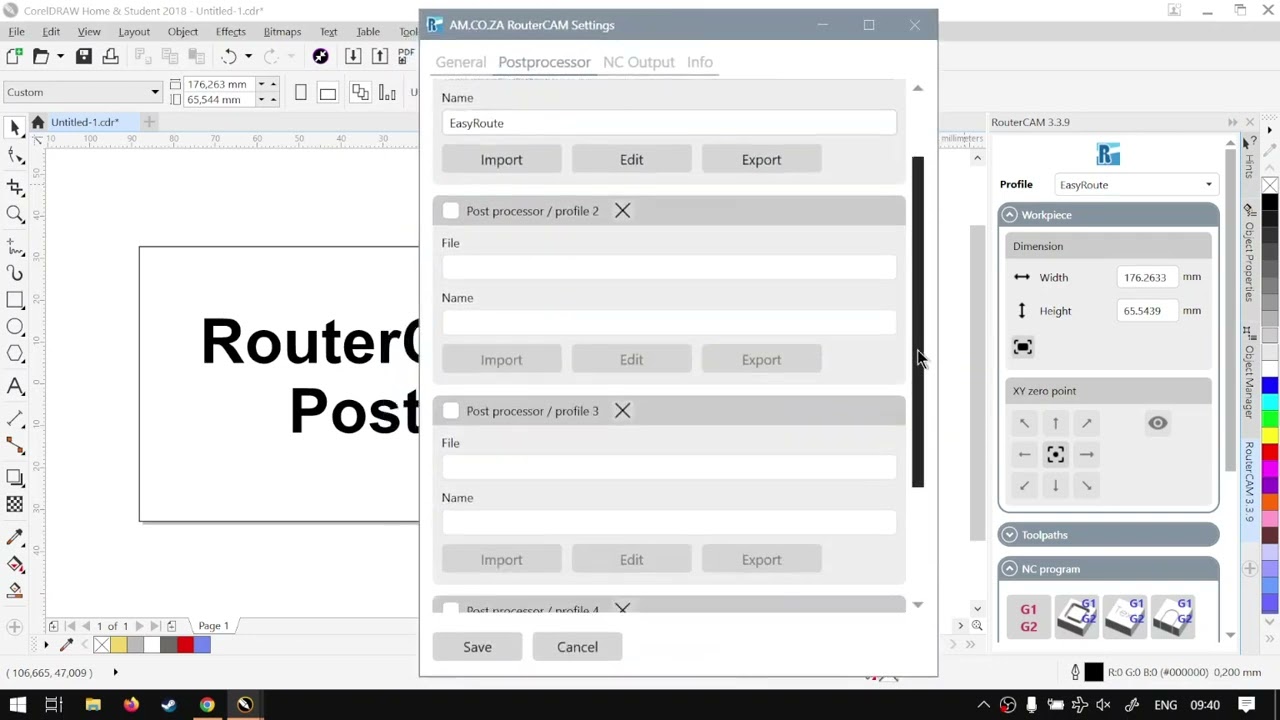1280x720 pixels.
Task: Remove Post processor profile 2 with X
Action: 622,211
